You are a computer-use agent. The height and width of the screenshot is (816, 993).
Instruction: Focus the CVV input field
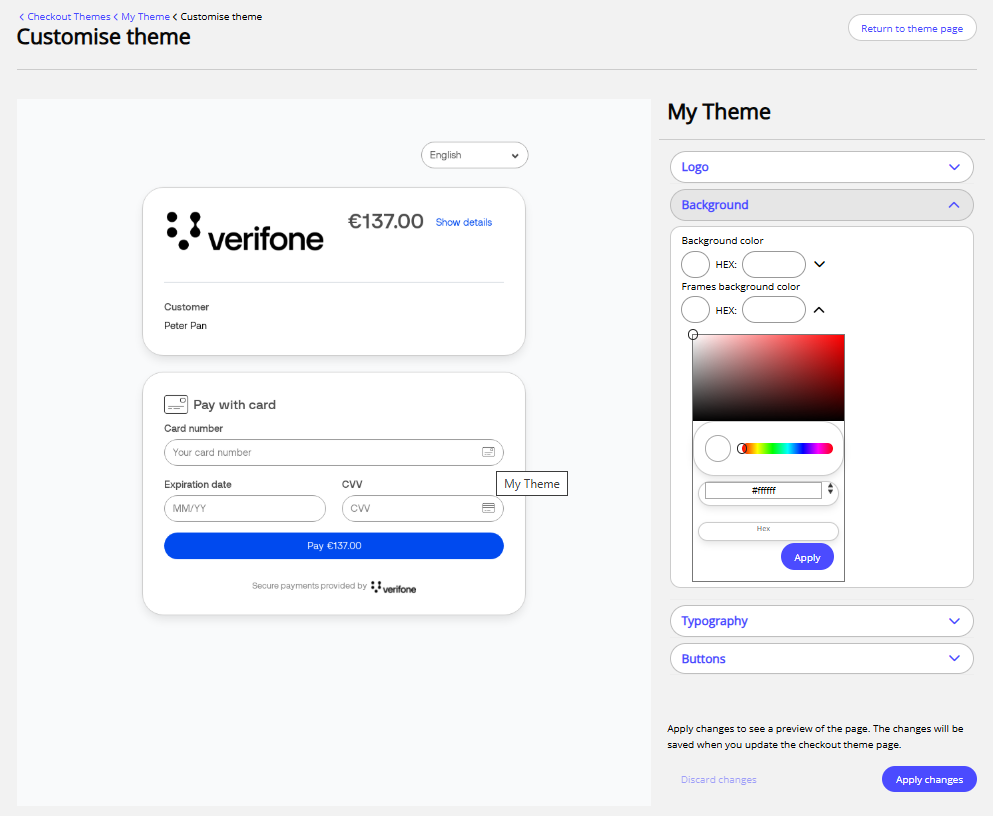(x=422, y=508)
